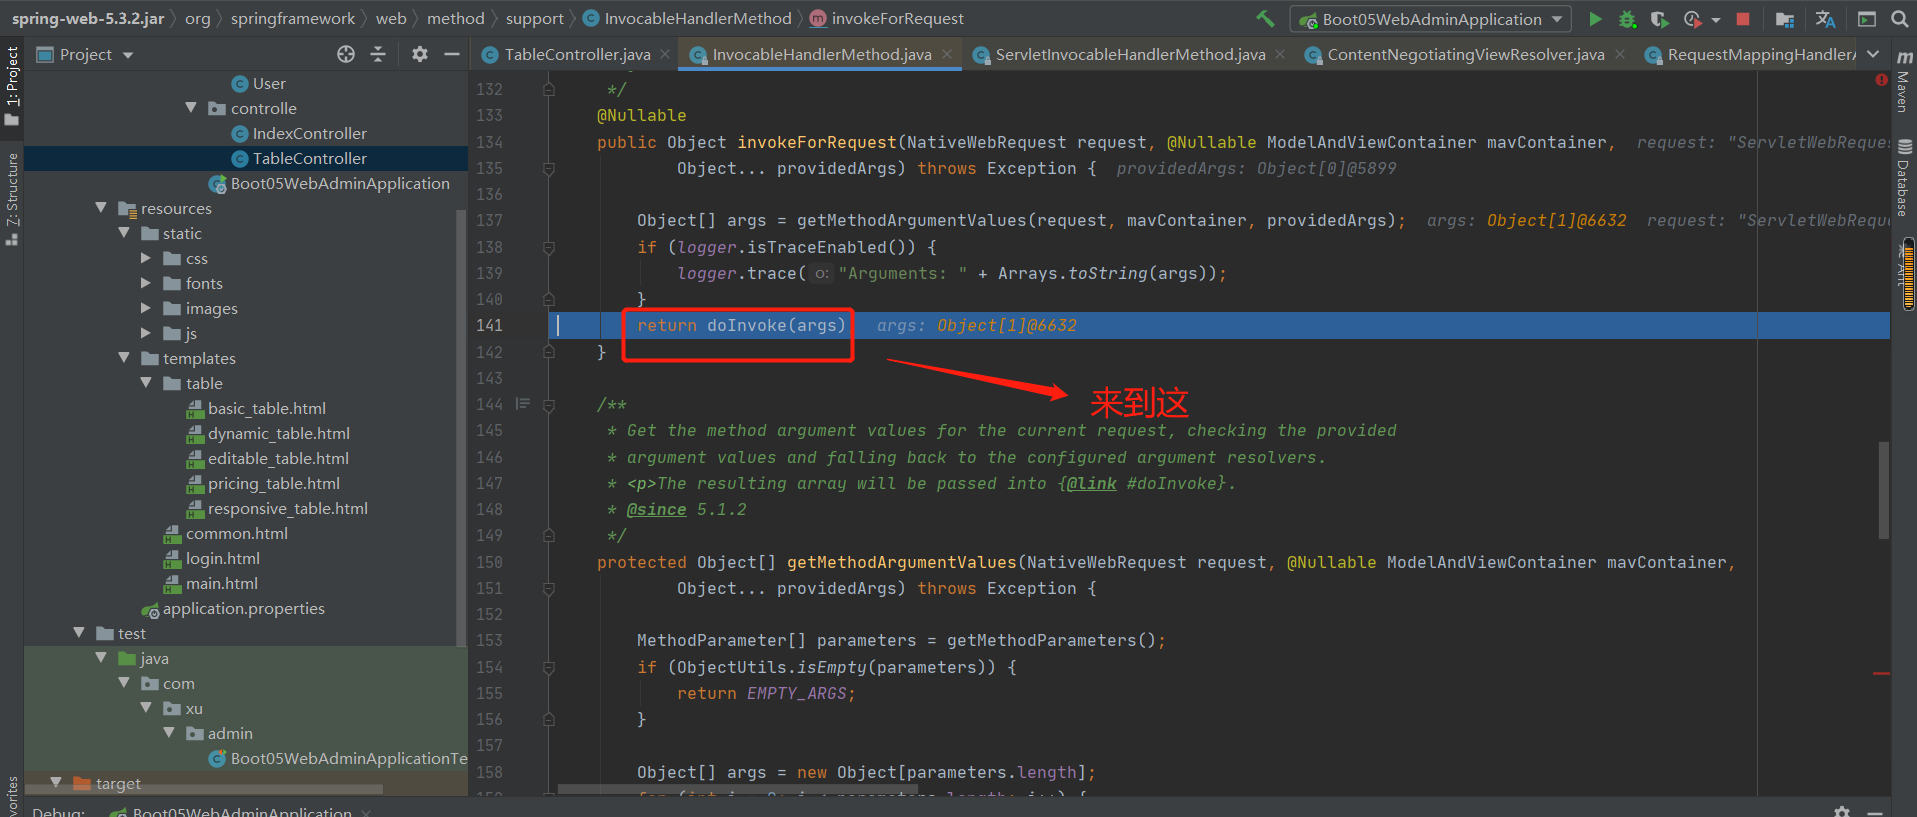The width and height of the screenshot is (1917, 817).
Task: Close the ContentNegotiatingViewResolver.java tab
Action: click(1620, 54)
